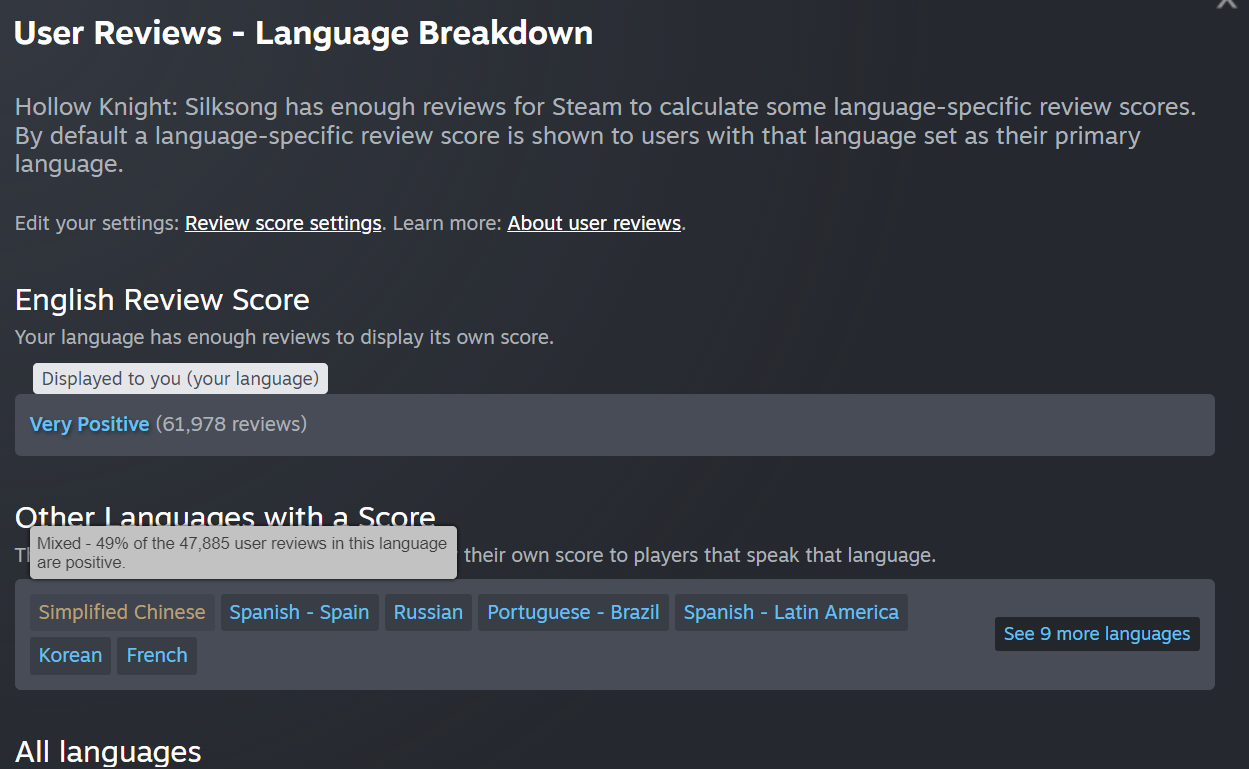Click the English Review Score heading
Viewport: 1249px width, 769px height.
coord(162,300)
